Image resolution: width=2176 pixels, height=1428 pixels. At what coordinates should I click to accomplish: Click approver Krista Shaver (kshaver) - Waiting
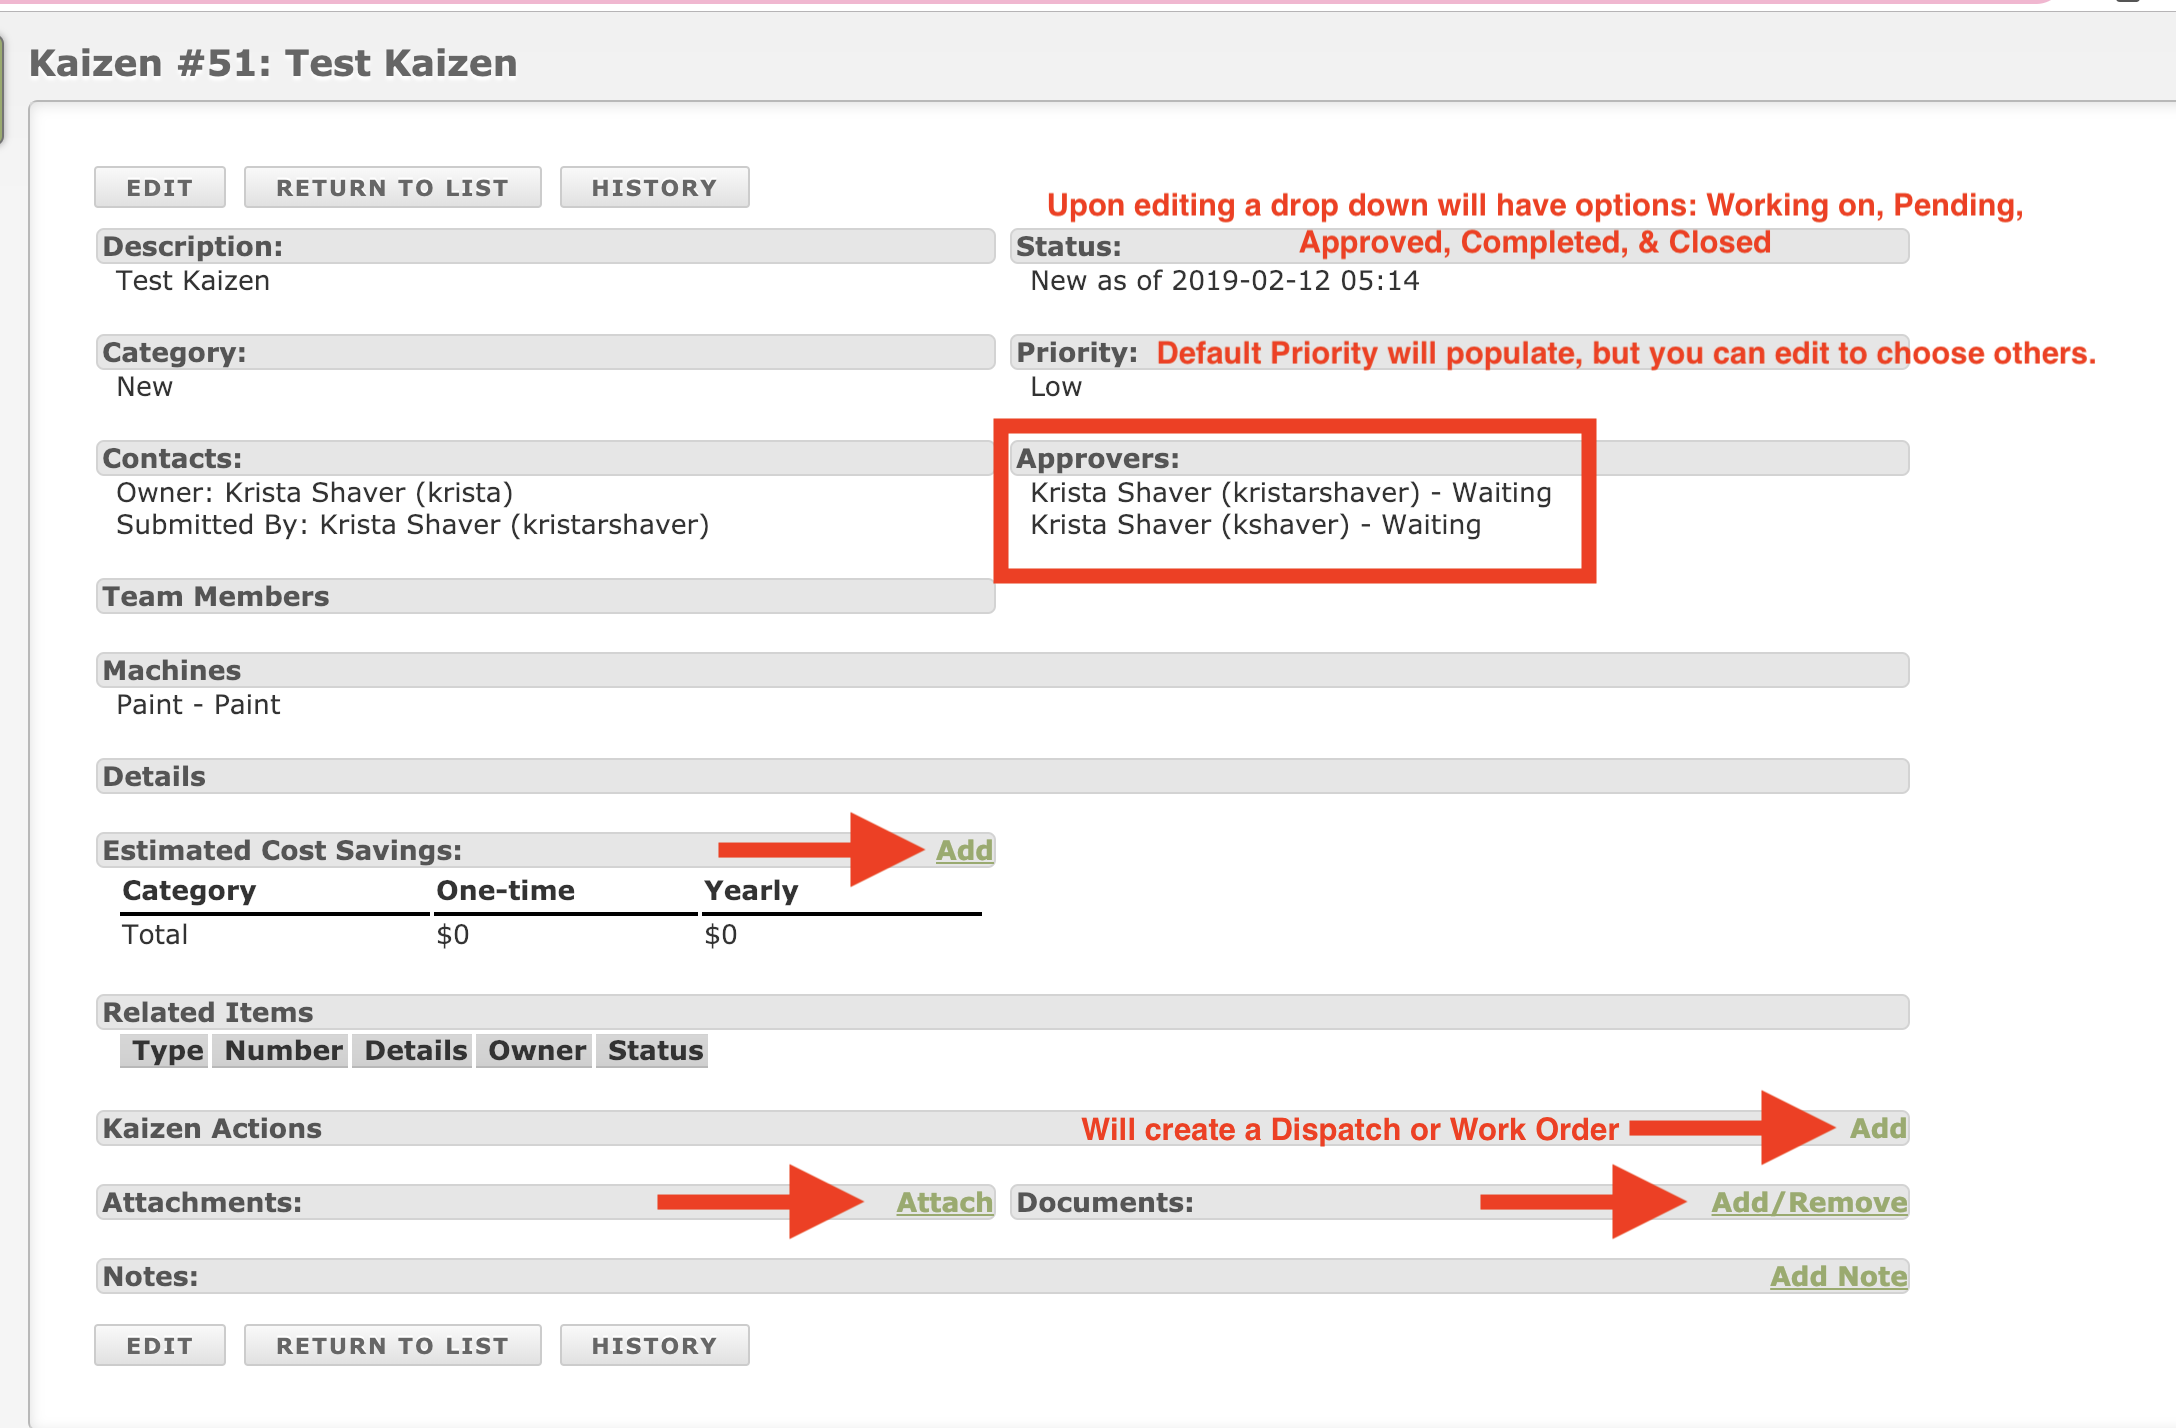coord(1256,525)
